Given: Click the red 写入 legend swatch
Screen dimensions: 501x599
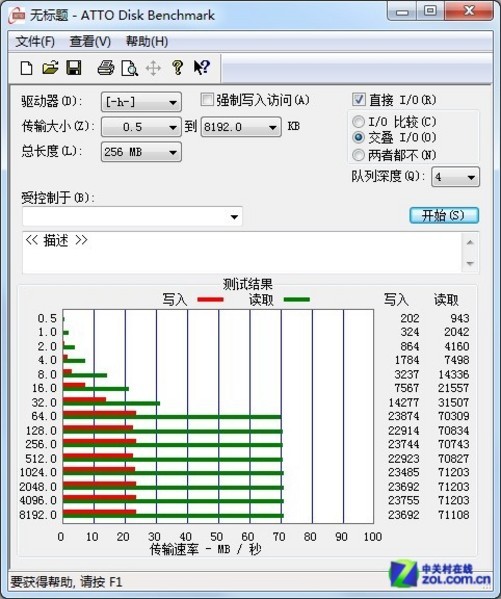Looking at the screenshot, I should coord(210,300).
